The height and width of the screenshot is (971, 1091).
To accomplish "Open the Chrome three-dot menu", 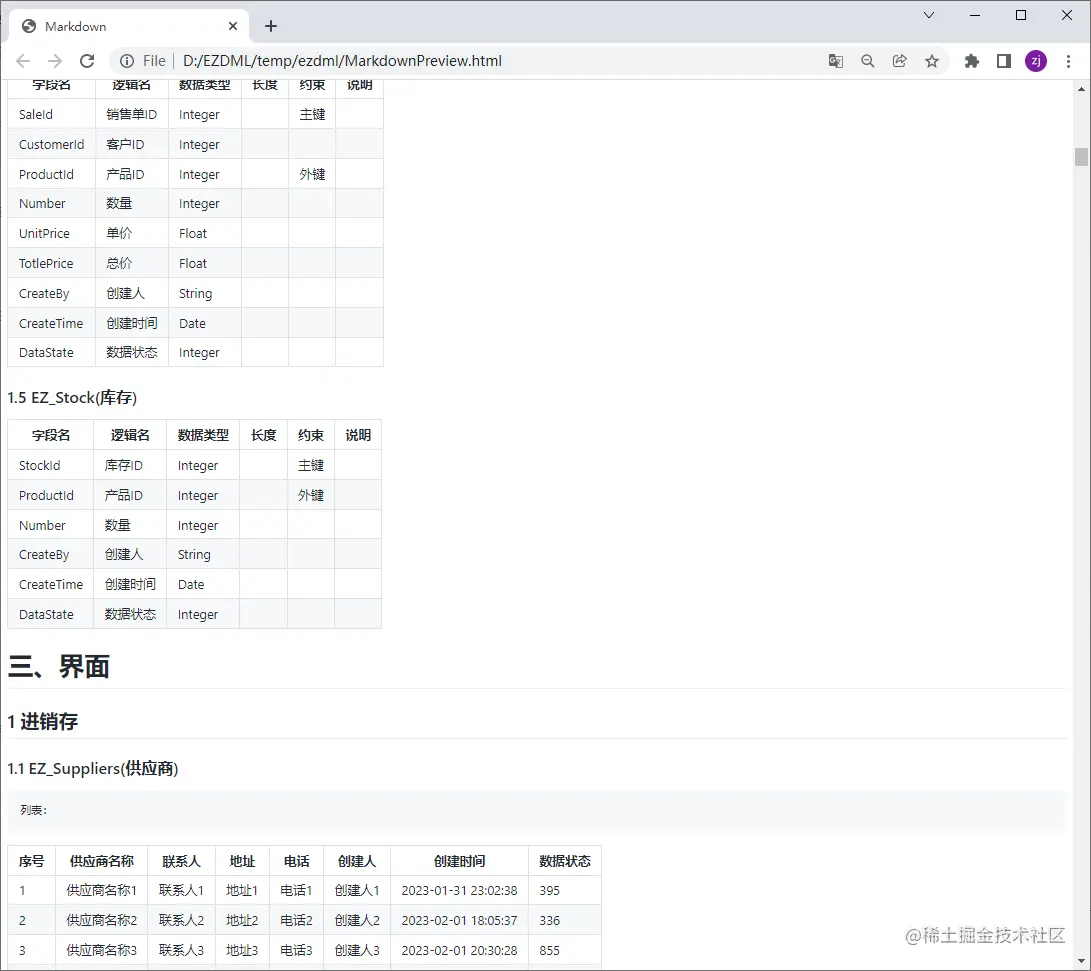I will (1068, 61).
